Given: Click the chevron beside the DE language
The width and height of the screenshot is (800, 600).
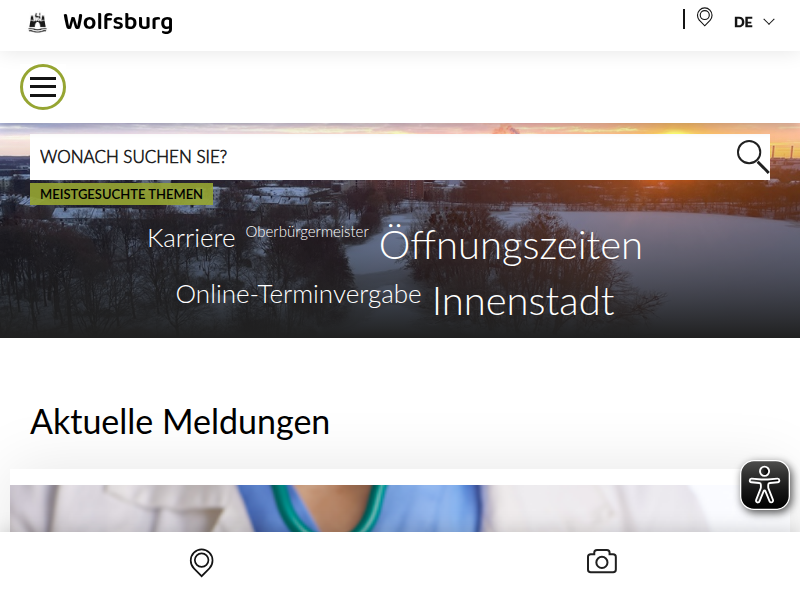Looking at the screenshot, I should coord(769,22).
